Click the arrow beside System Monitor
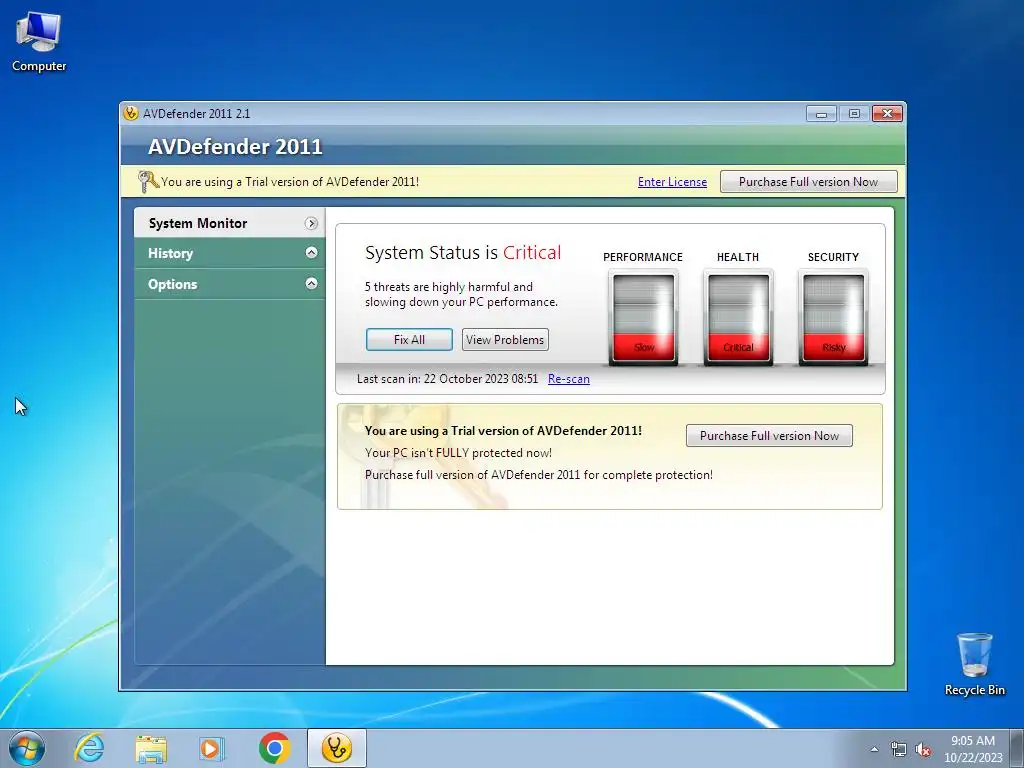Viewport: 1024px width, 768px height. [x=312, y=223]
